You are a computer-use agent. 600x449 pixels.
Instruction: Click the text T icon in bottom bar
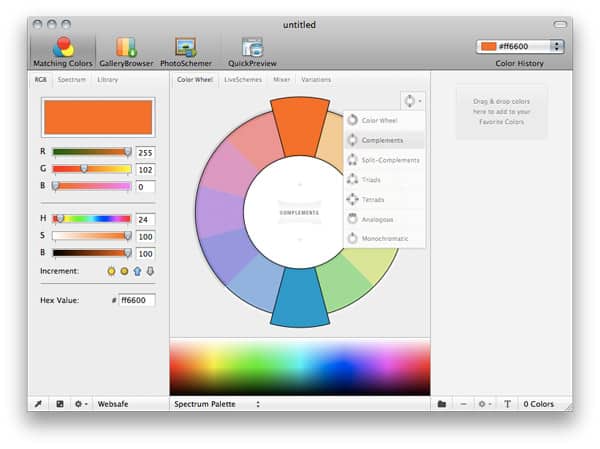[x=507, y=404]
